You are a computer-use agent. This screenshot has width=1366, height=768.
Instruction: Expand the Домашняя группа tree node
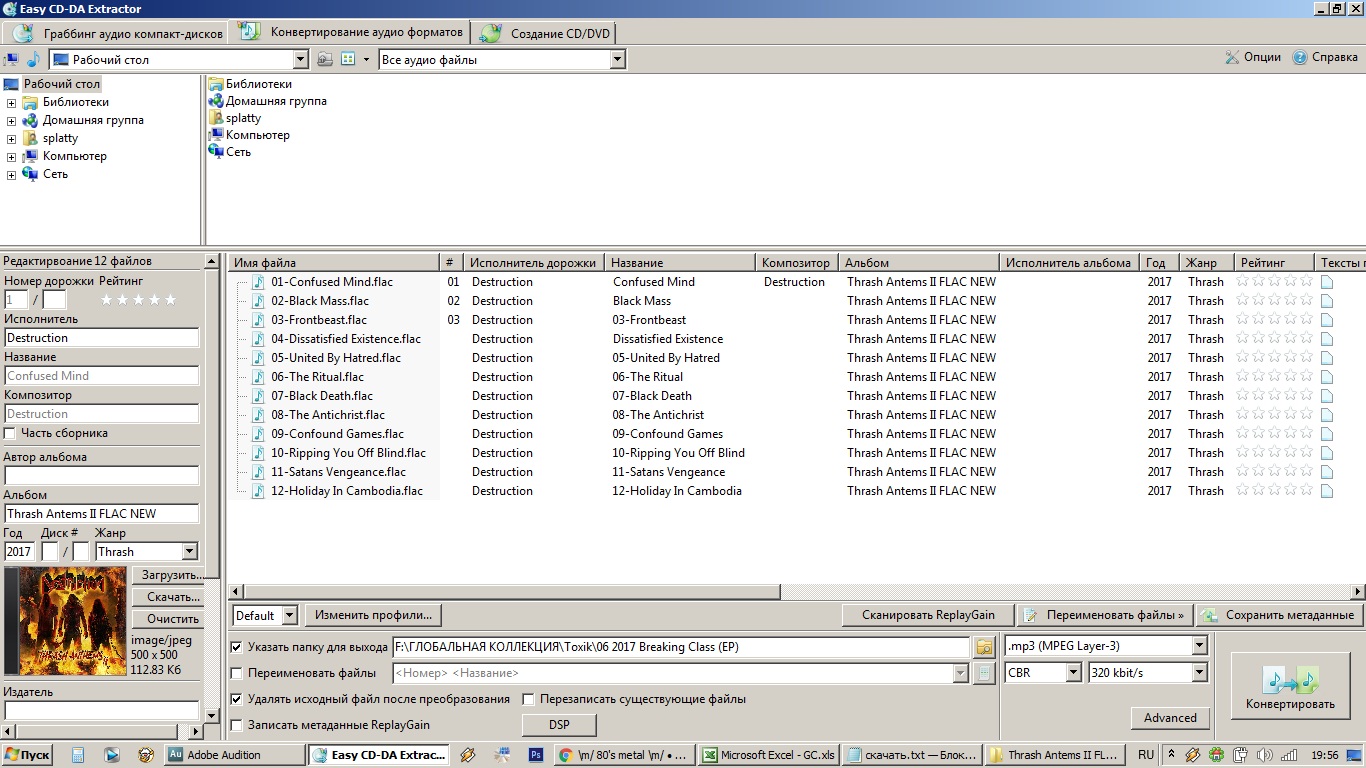pos(11,121)
